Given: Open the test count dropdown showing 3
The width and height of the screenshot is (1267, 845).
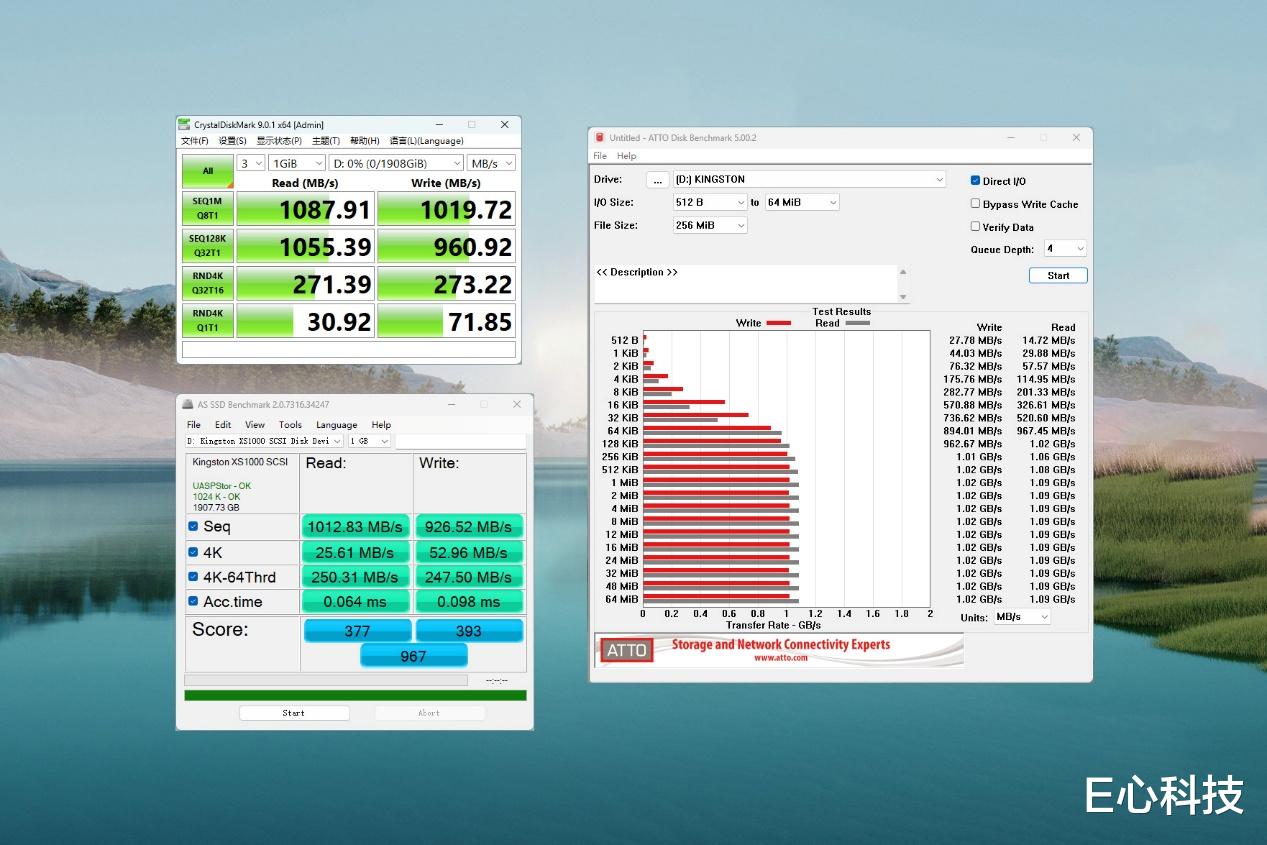Looking at the screenshot, I should [251, 163].
